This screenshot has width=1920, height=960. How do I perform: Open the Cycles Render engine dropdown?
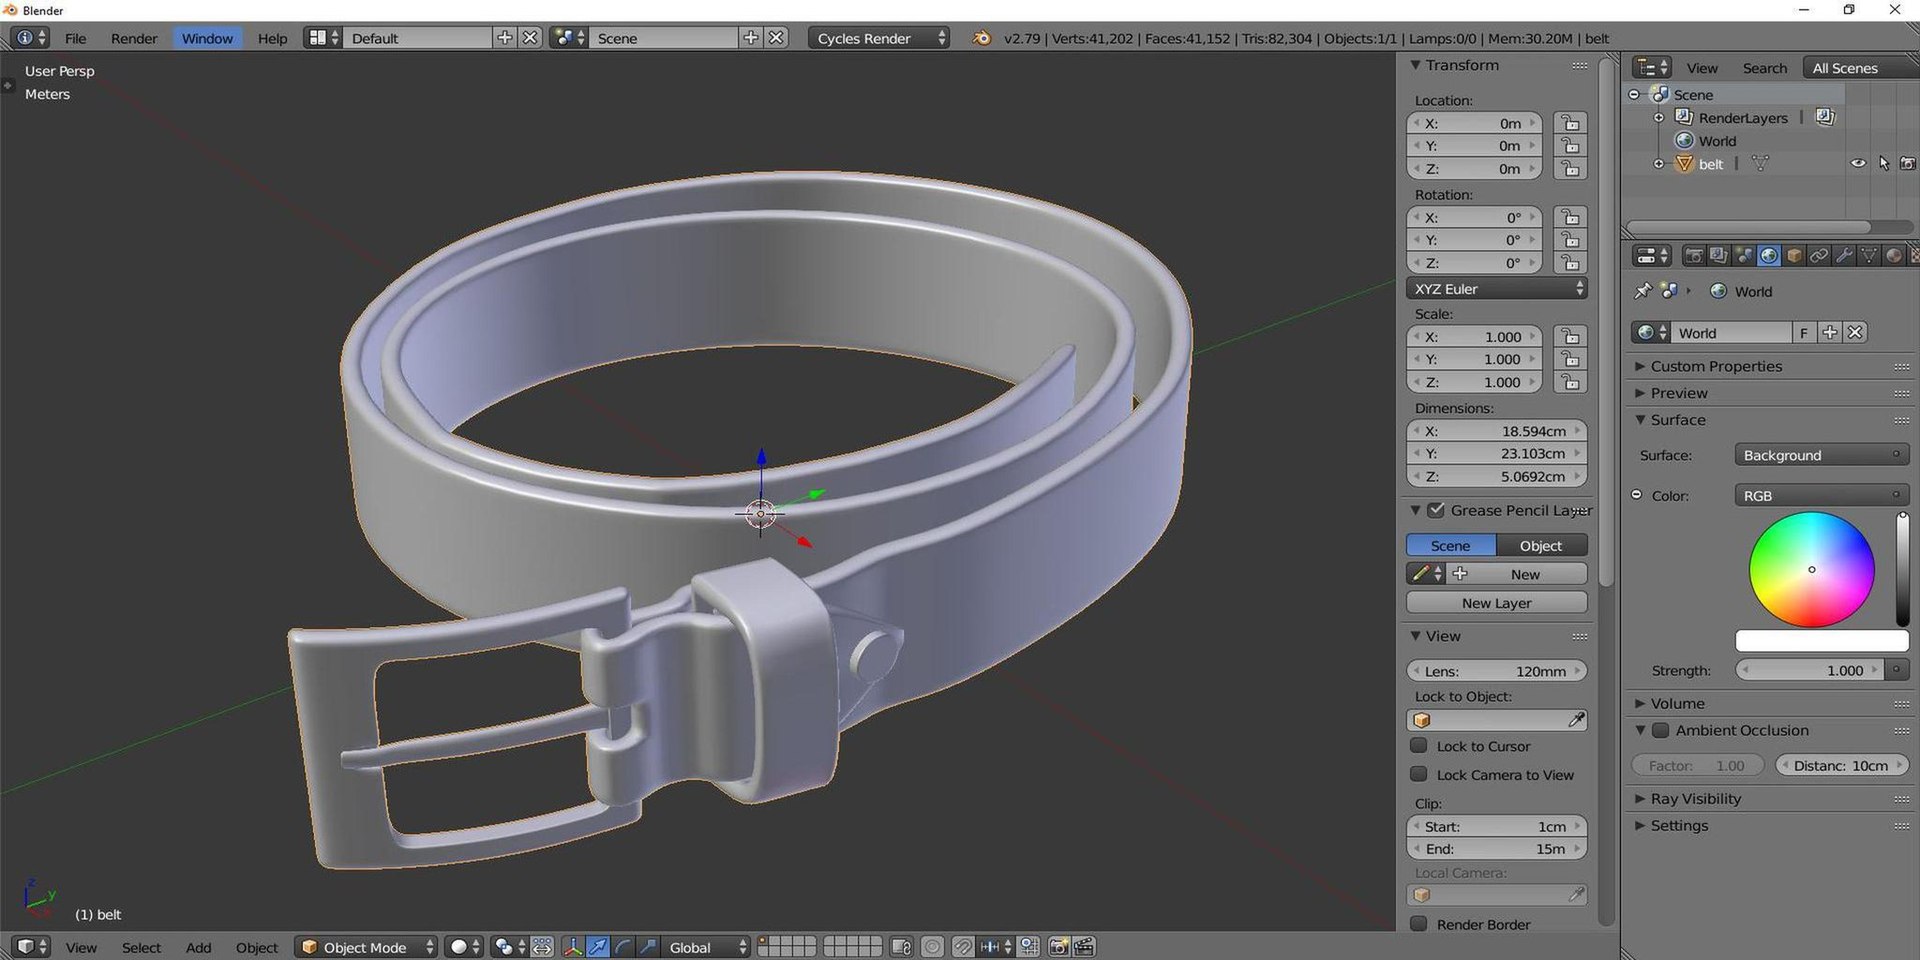[879, 38]
